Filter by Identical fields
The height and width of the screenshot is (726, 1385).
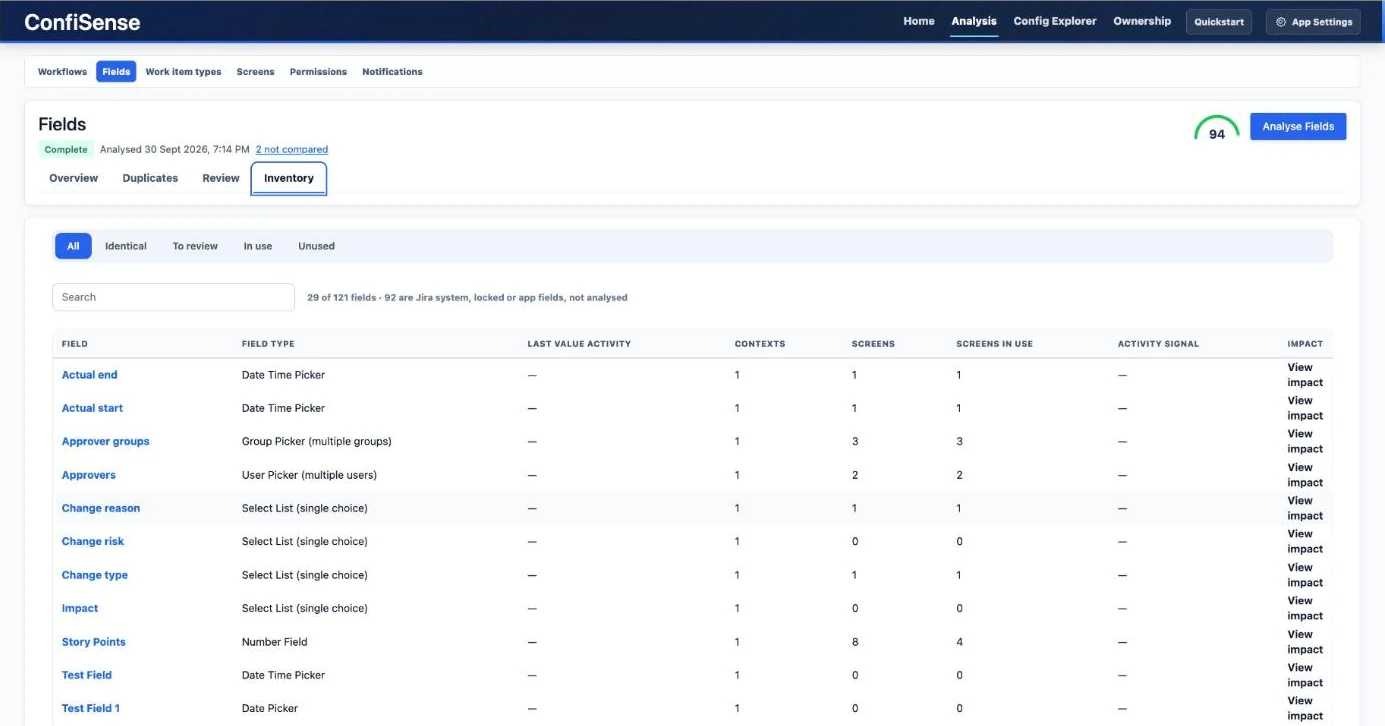click(126, 246)
